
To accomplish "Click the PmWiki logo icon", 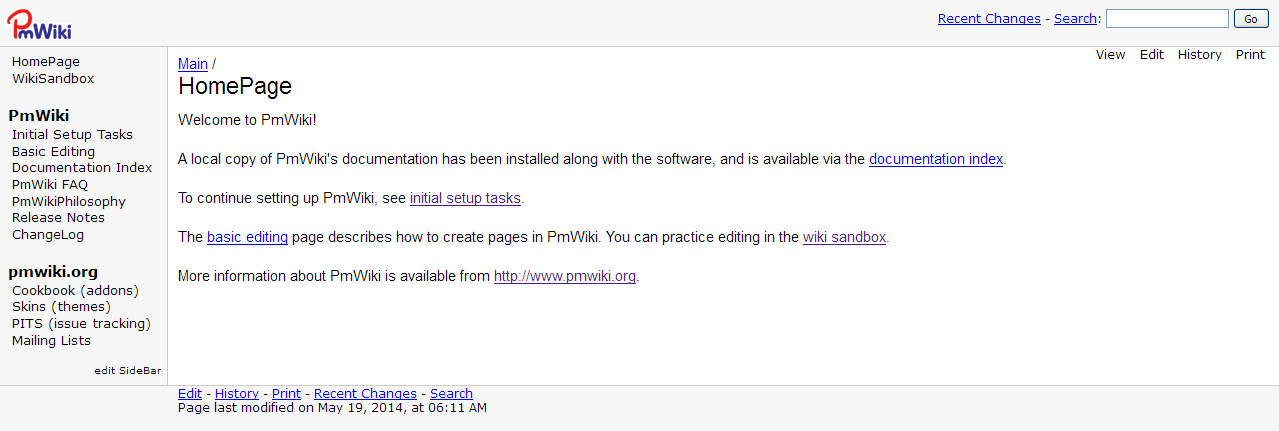I will tap(39, 23).
